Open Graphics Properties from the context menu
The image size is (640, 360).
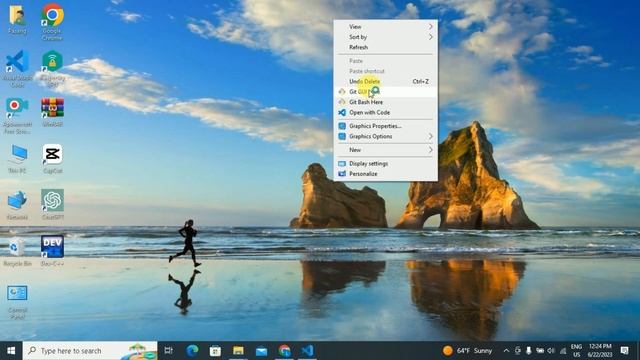point(386,126)
